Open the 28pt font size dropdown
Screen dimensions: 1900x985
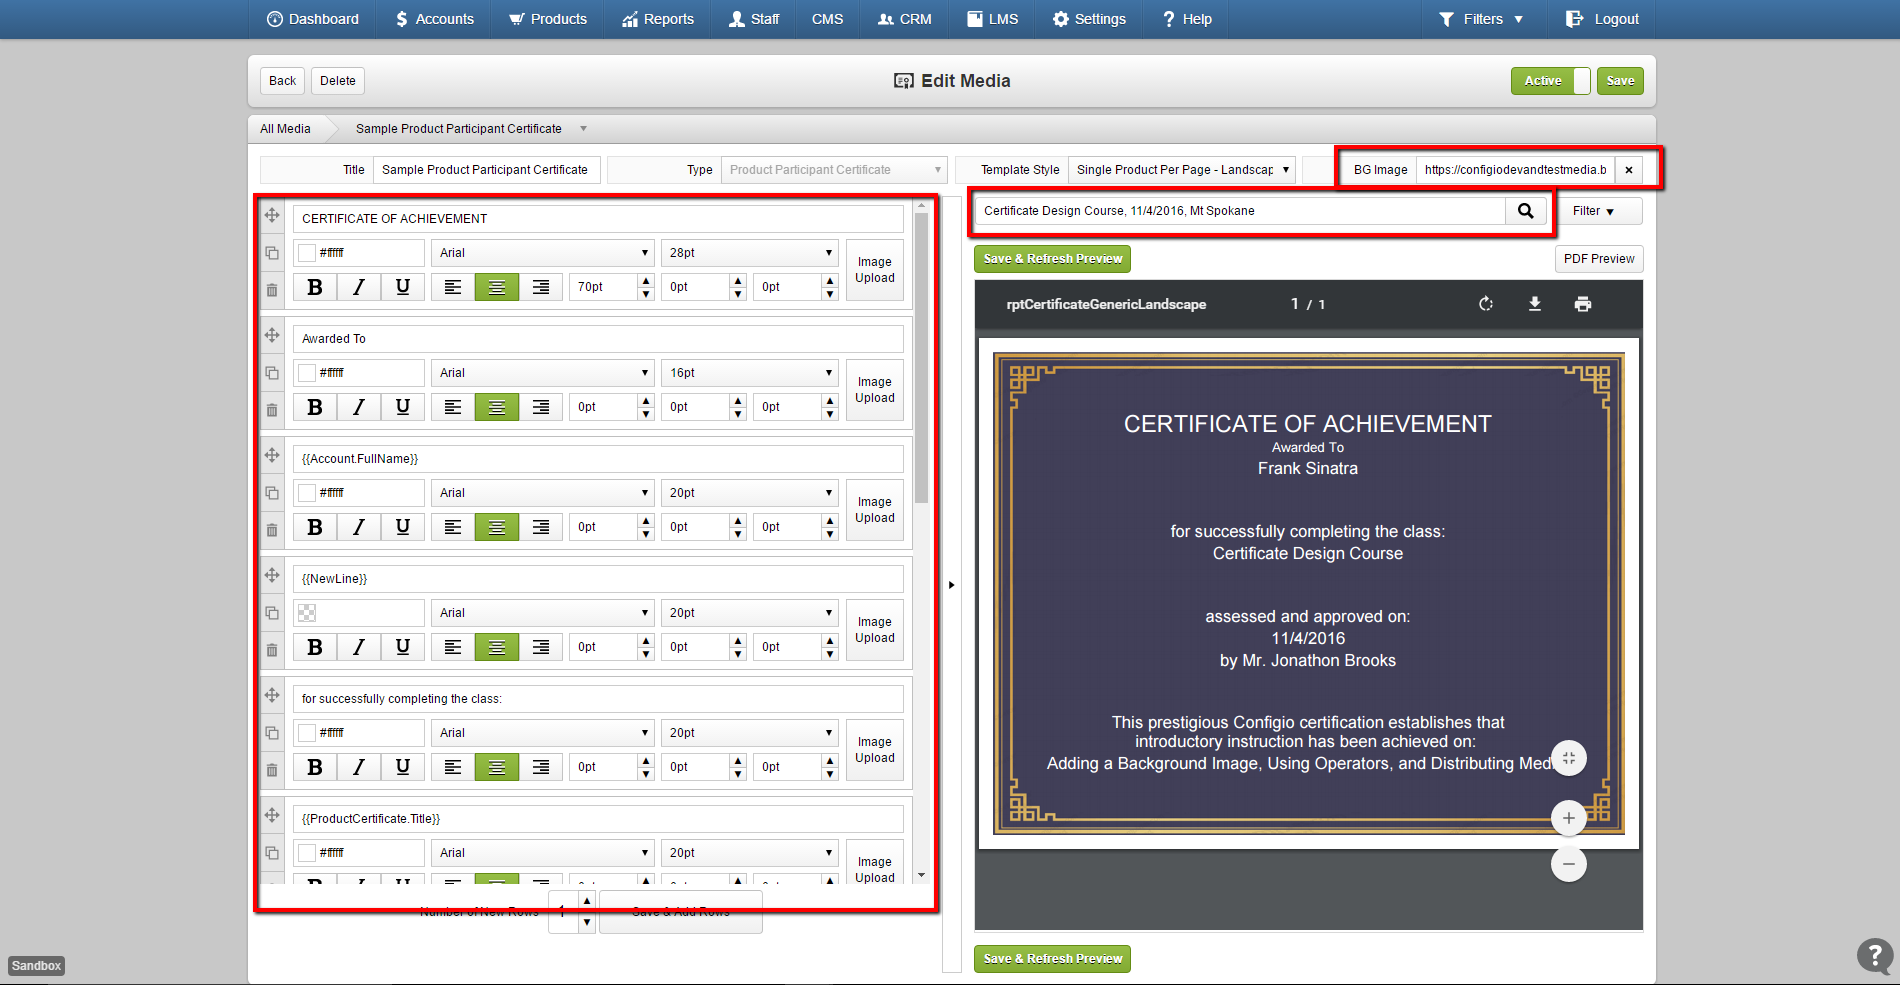[750, 253]
